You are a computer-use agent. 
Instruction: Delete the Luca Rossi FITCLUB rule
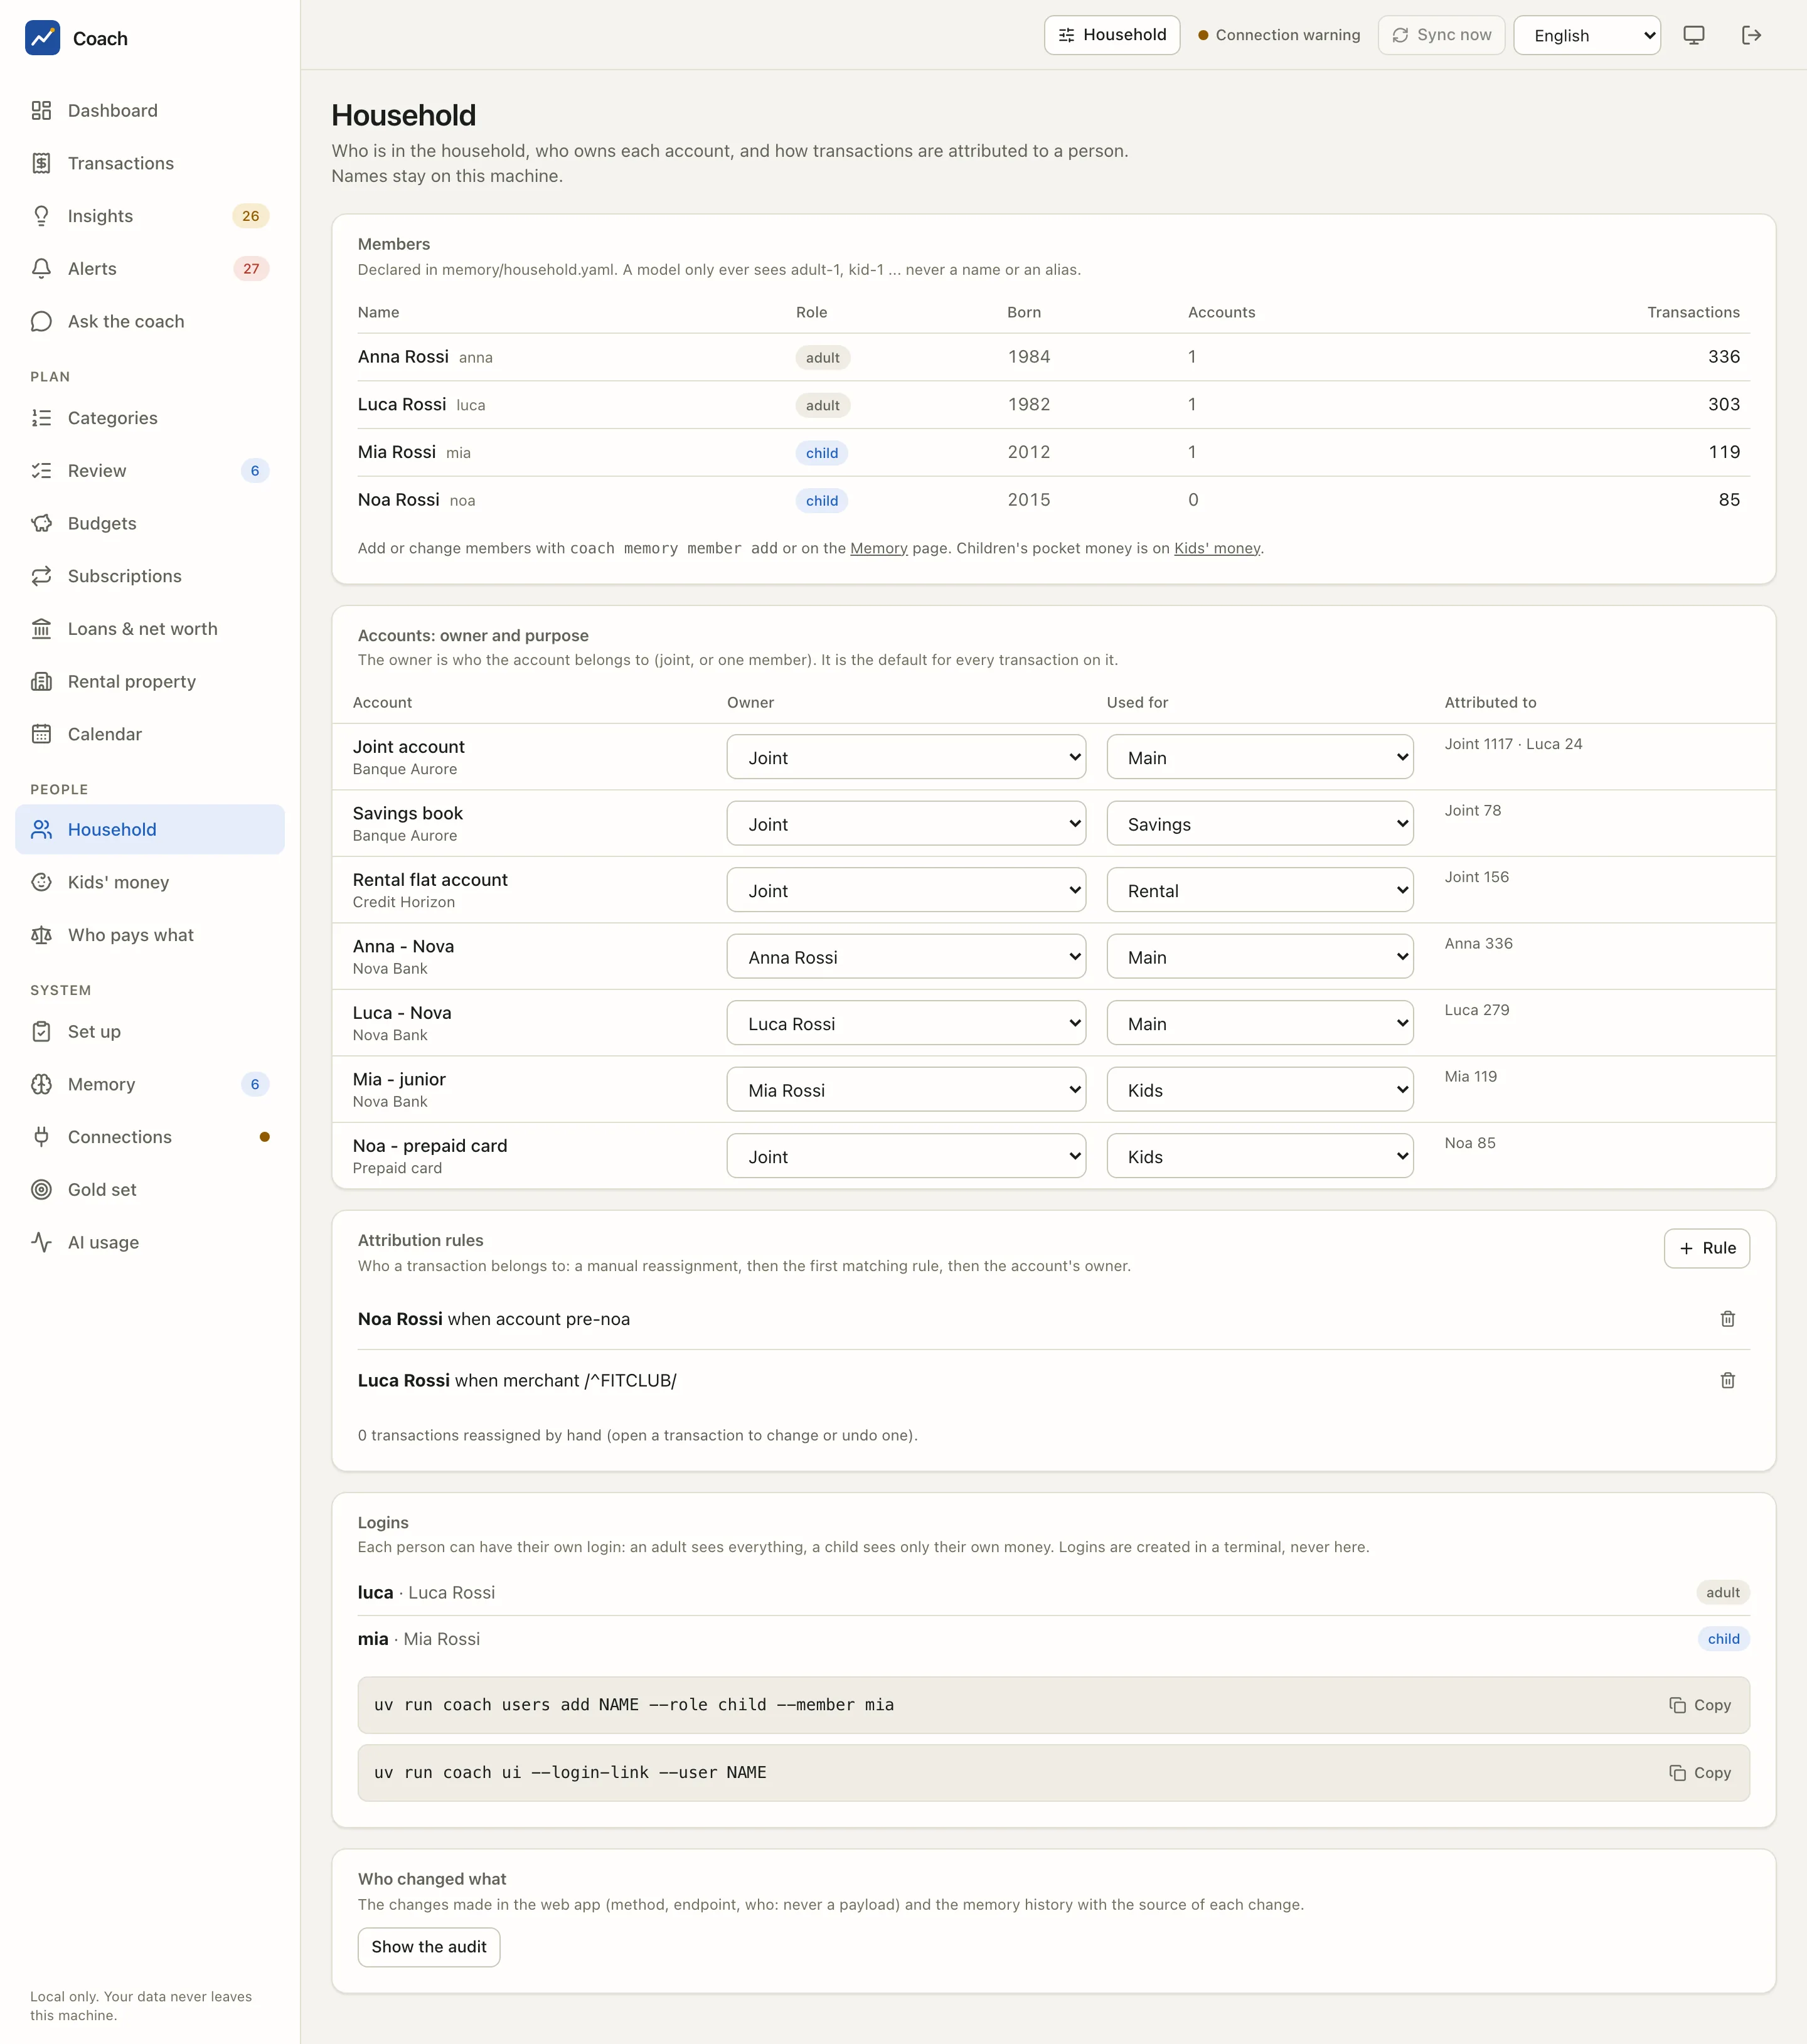tap(1727, 1380)
